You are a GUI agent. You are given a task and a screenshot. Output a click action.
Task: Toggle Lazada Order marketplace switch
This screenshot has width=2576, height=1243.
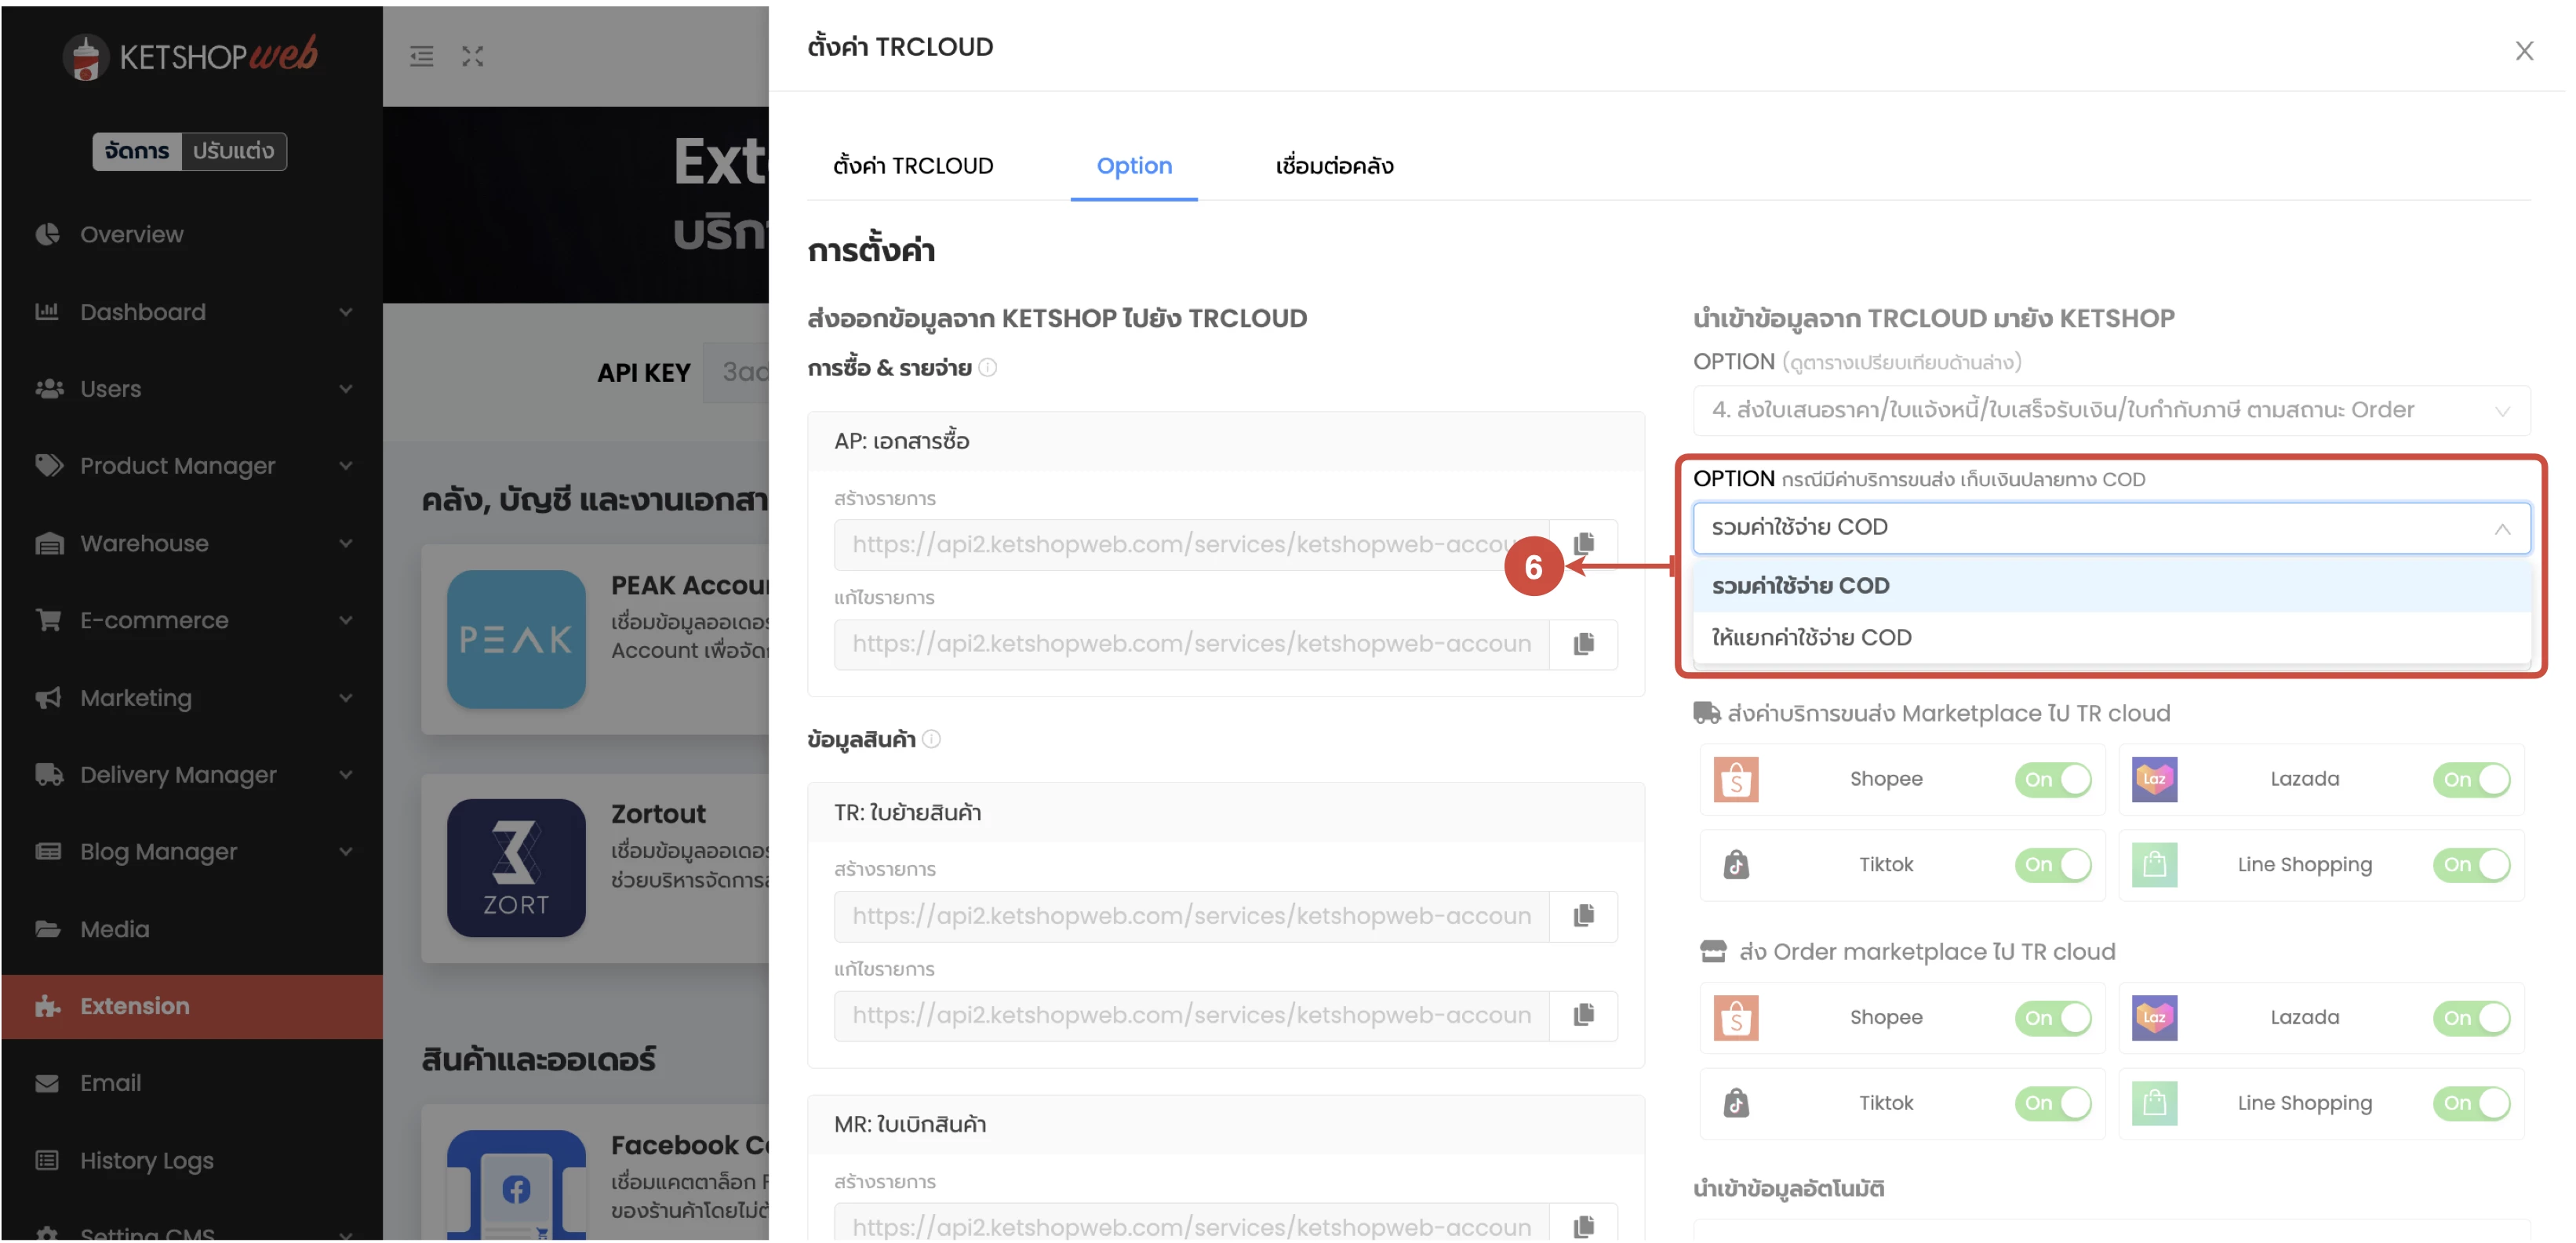tap(2471, 1018)
